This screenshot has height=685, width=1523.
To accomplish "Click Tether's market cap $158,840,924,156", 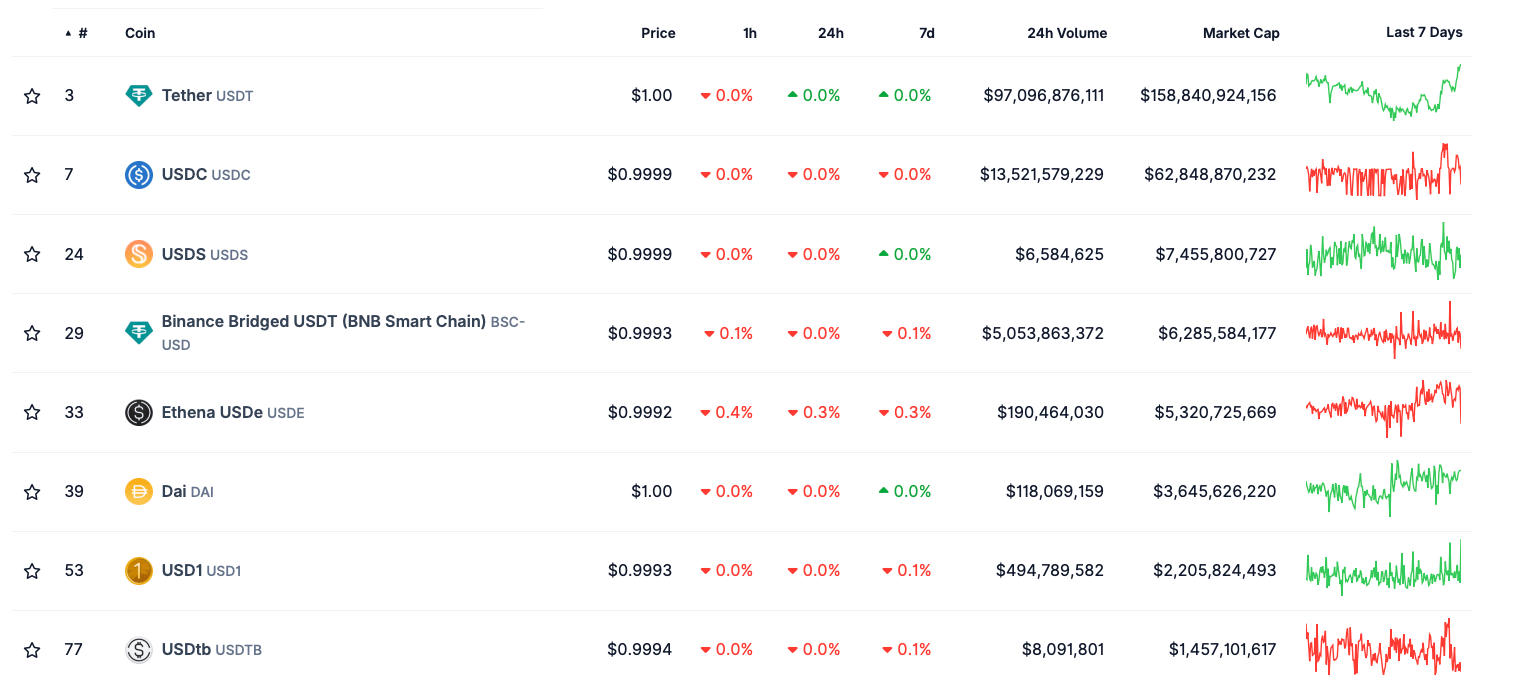I will click(x=1208, y=96).
